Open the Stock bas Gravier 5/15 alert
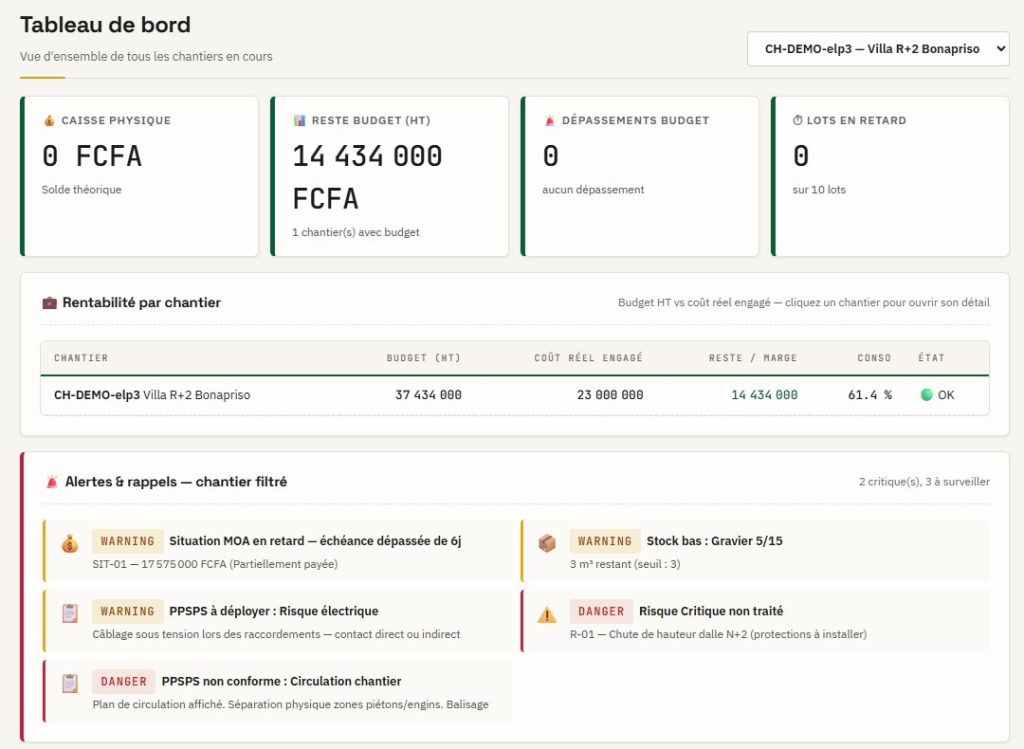Image resolution: width=1024 pixels, height=749 pixels. click(x=756, y=551)
